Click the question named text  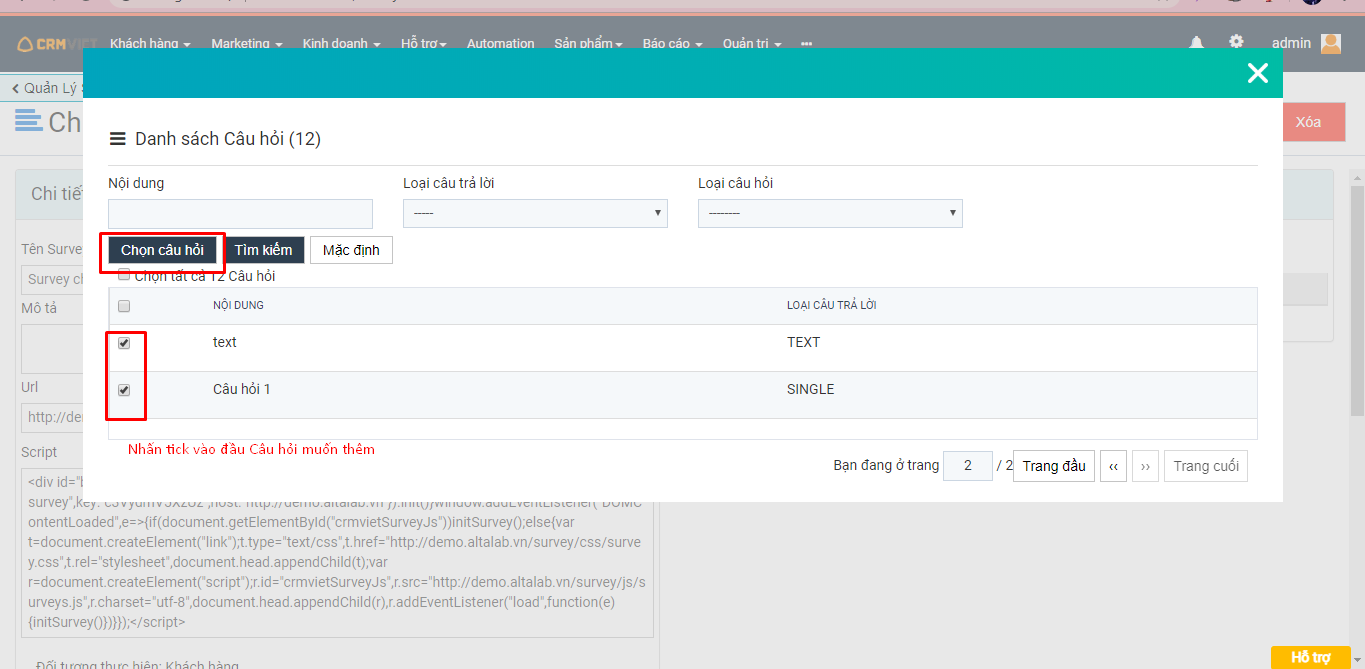[x=225, y=342]
